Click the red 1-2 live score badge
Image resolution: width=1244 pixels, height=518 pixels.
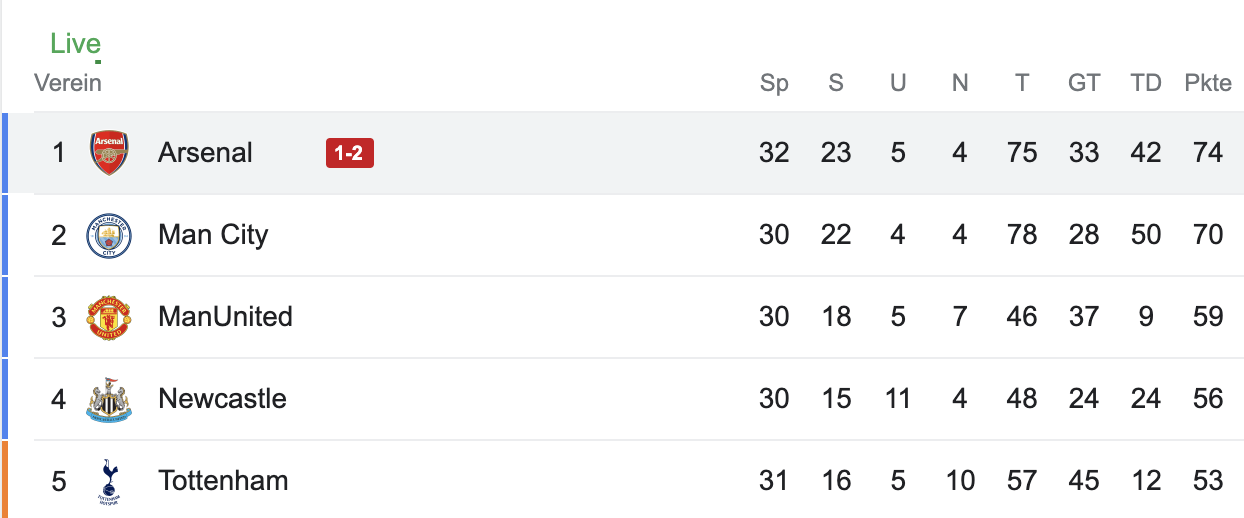tap(349, 153)
